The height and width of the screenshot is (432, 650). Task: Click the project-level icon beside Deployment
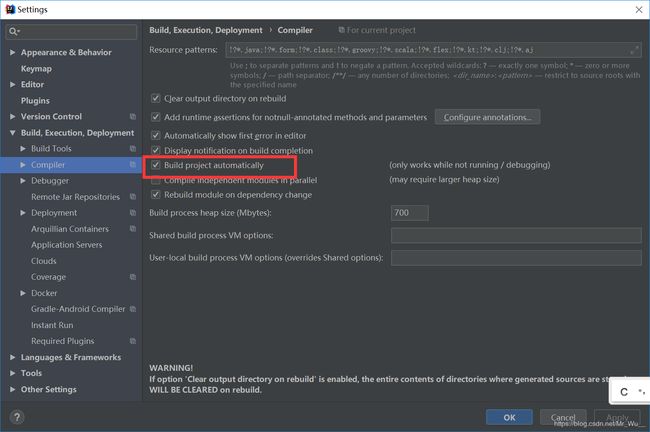[133, 213]
